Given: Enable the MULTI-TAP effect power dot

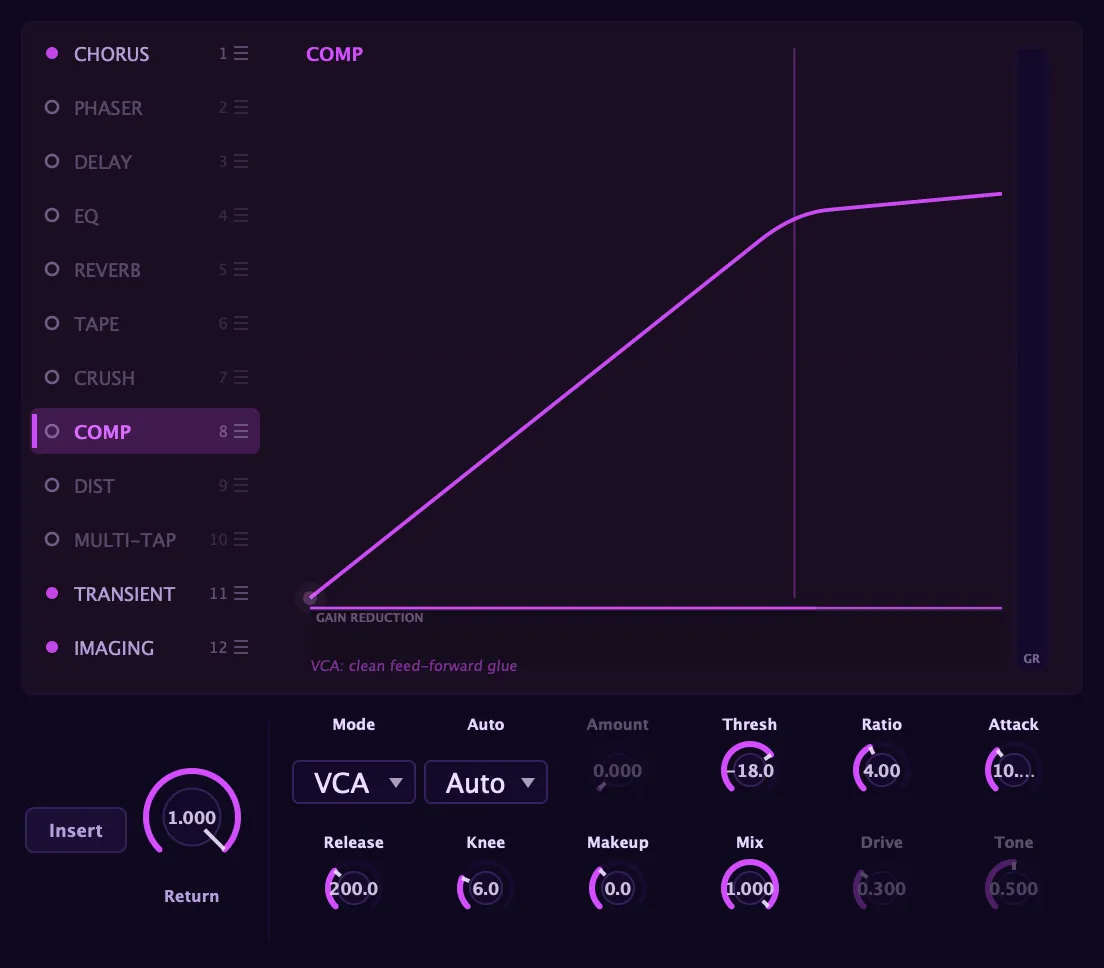Looking at the screenshot, I should (52, 539).
